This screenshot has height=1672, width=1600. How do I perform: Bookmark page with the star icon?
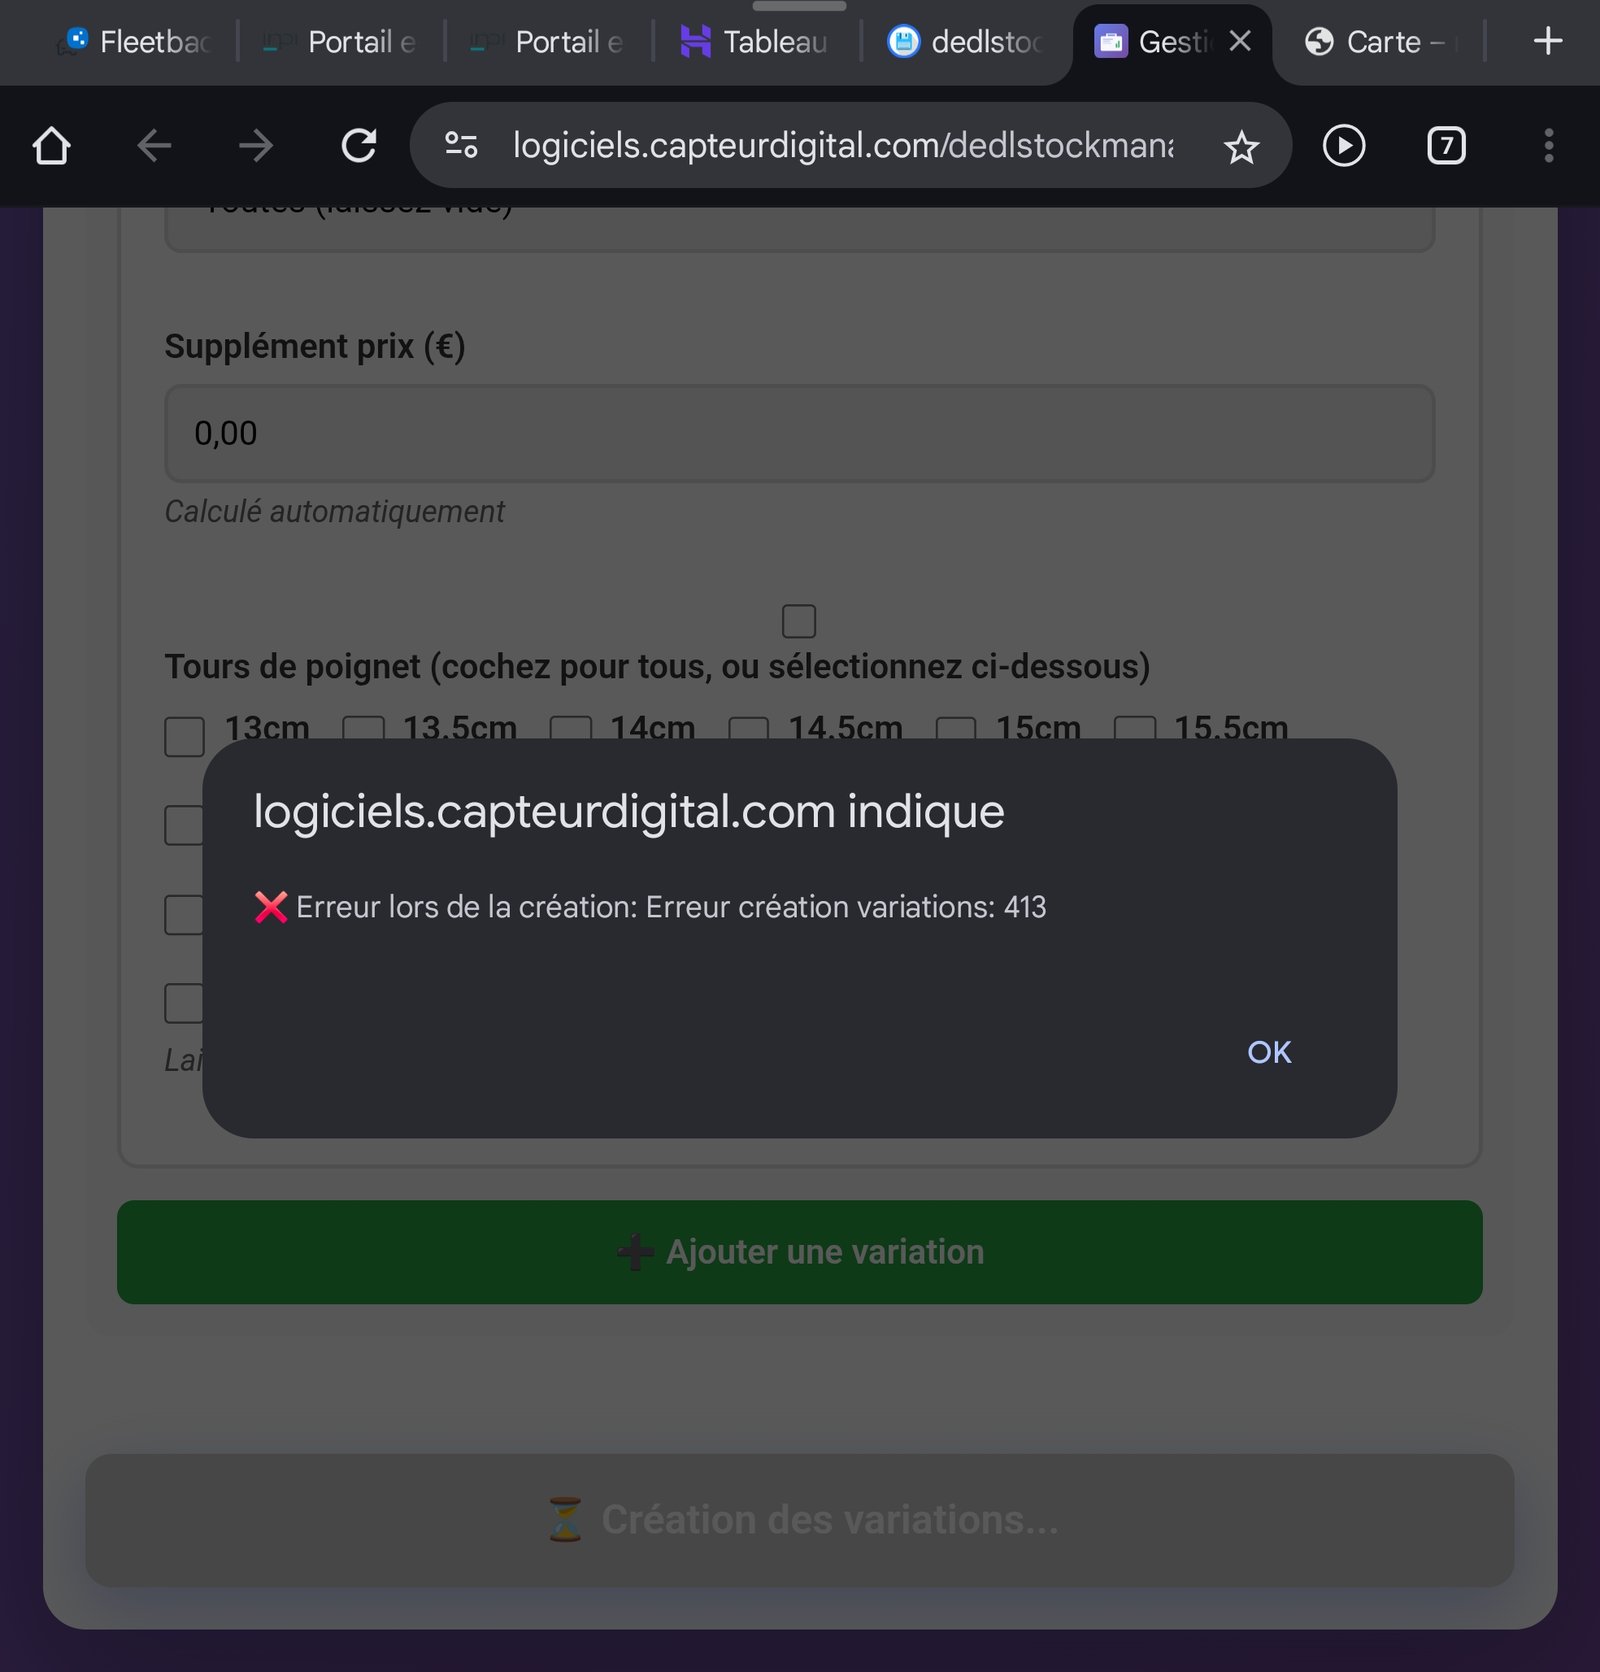tap(1241, 147)
